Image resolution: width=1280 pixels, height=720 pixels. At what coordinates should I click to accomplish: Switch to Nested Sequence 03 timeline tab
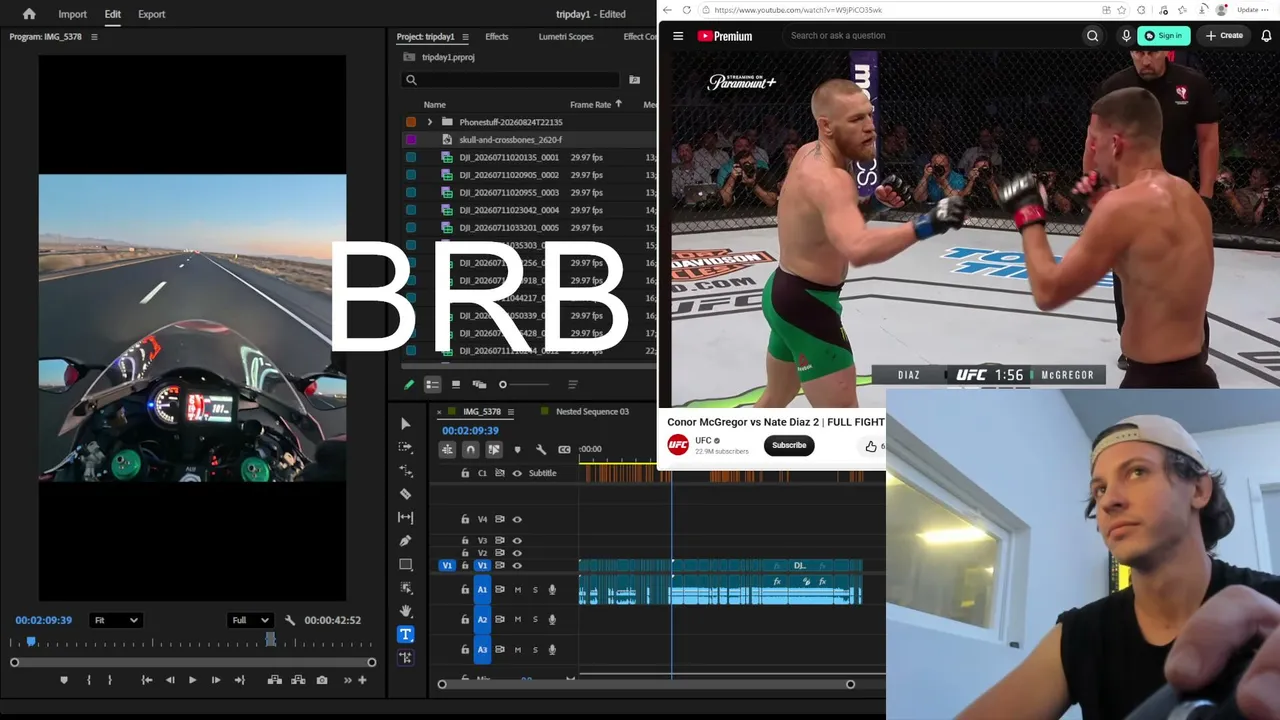(592, 411)
